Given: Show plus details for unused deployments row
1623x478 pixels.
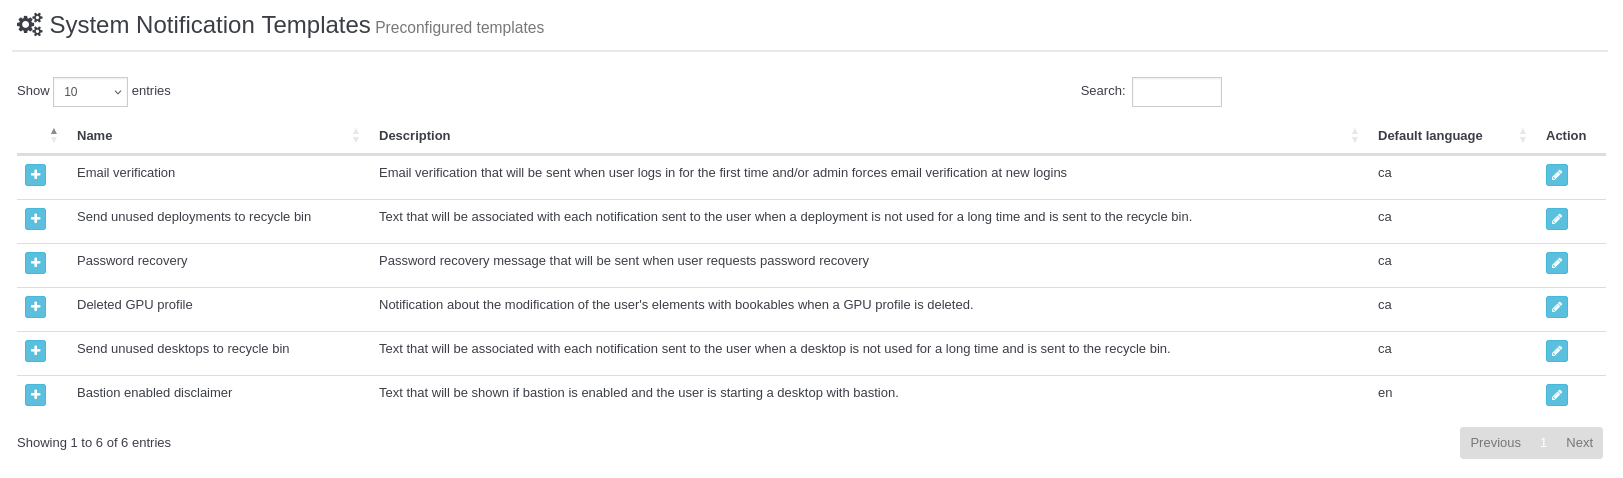Looking at the screenshot, I should 35,219.
